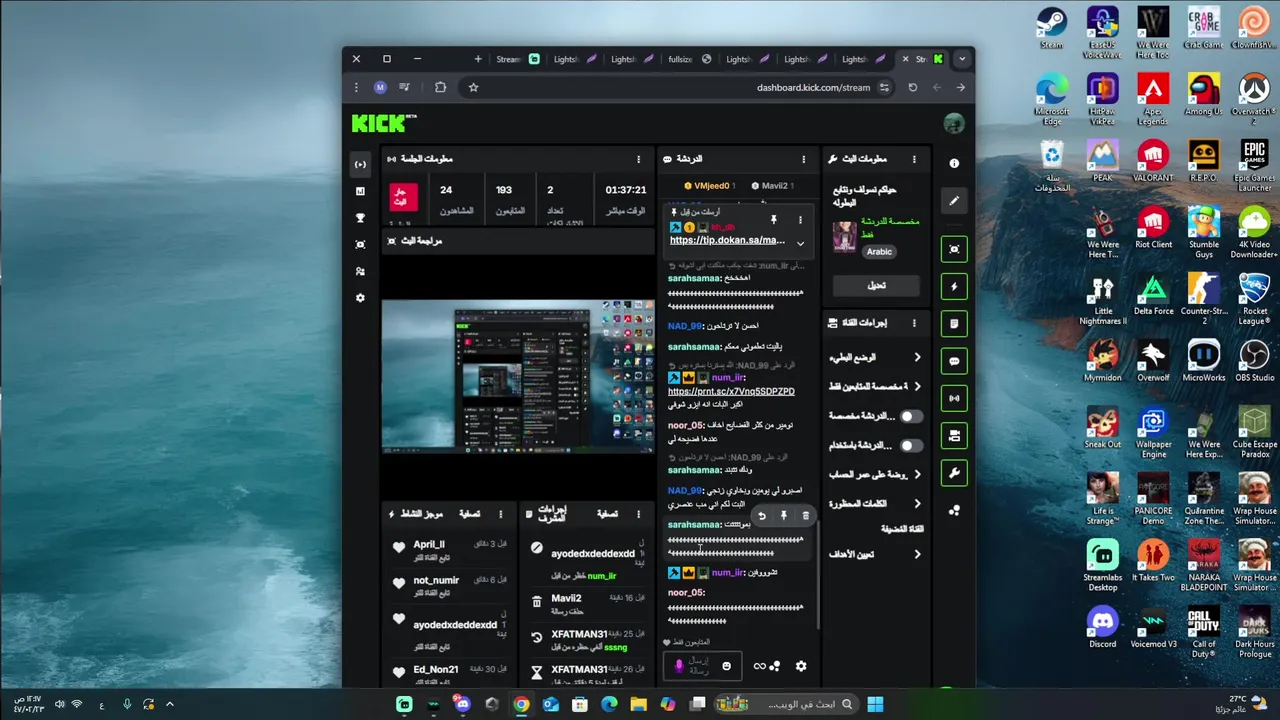Click the infinity icon beside chat input
Image resolution: width=1280 pixels, height=720 pixels.
[759, 666]
